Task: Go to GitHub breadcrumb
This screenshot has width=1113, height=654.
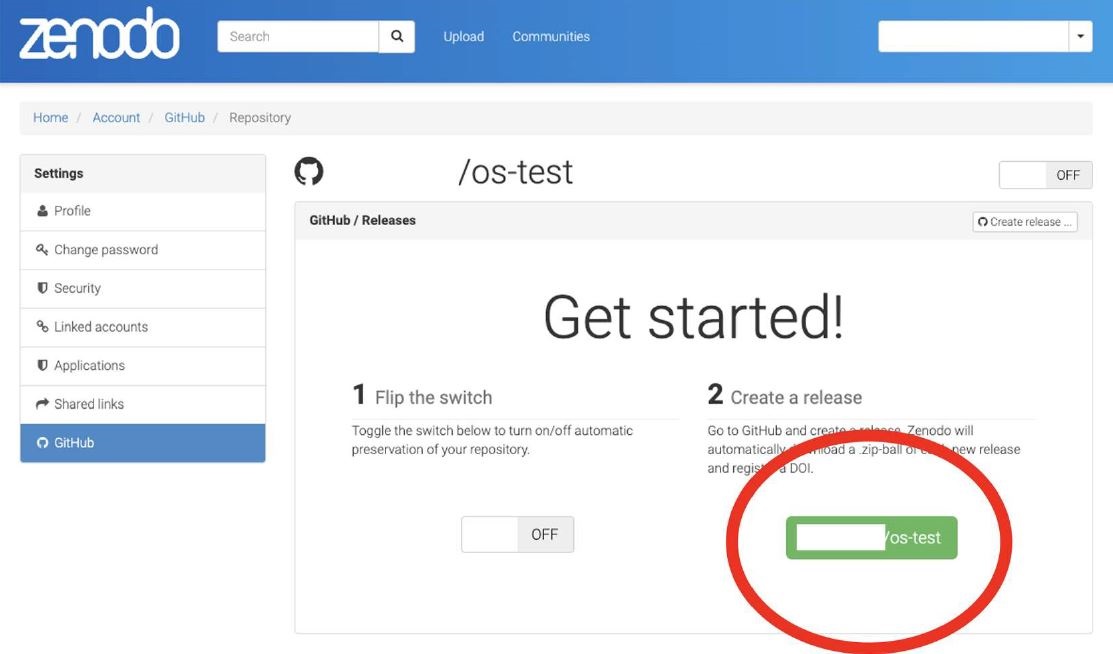Action: pos(185,118)
